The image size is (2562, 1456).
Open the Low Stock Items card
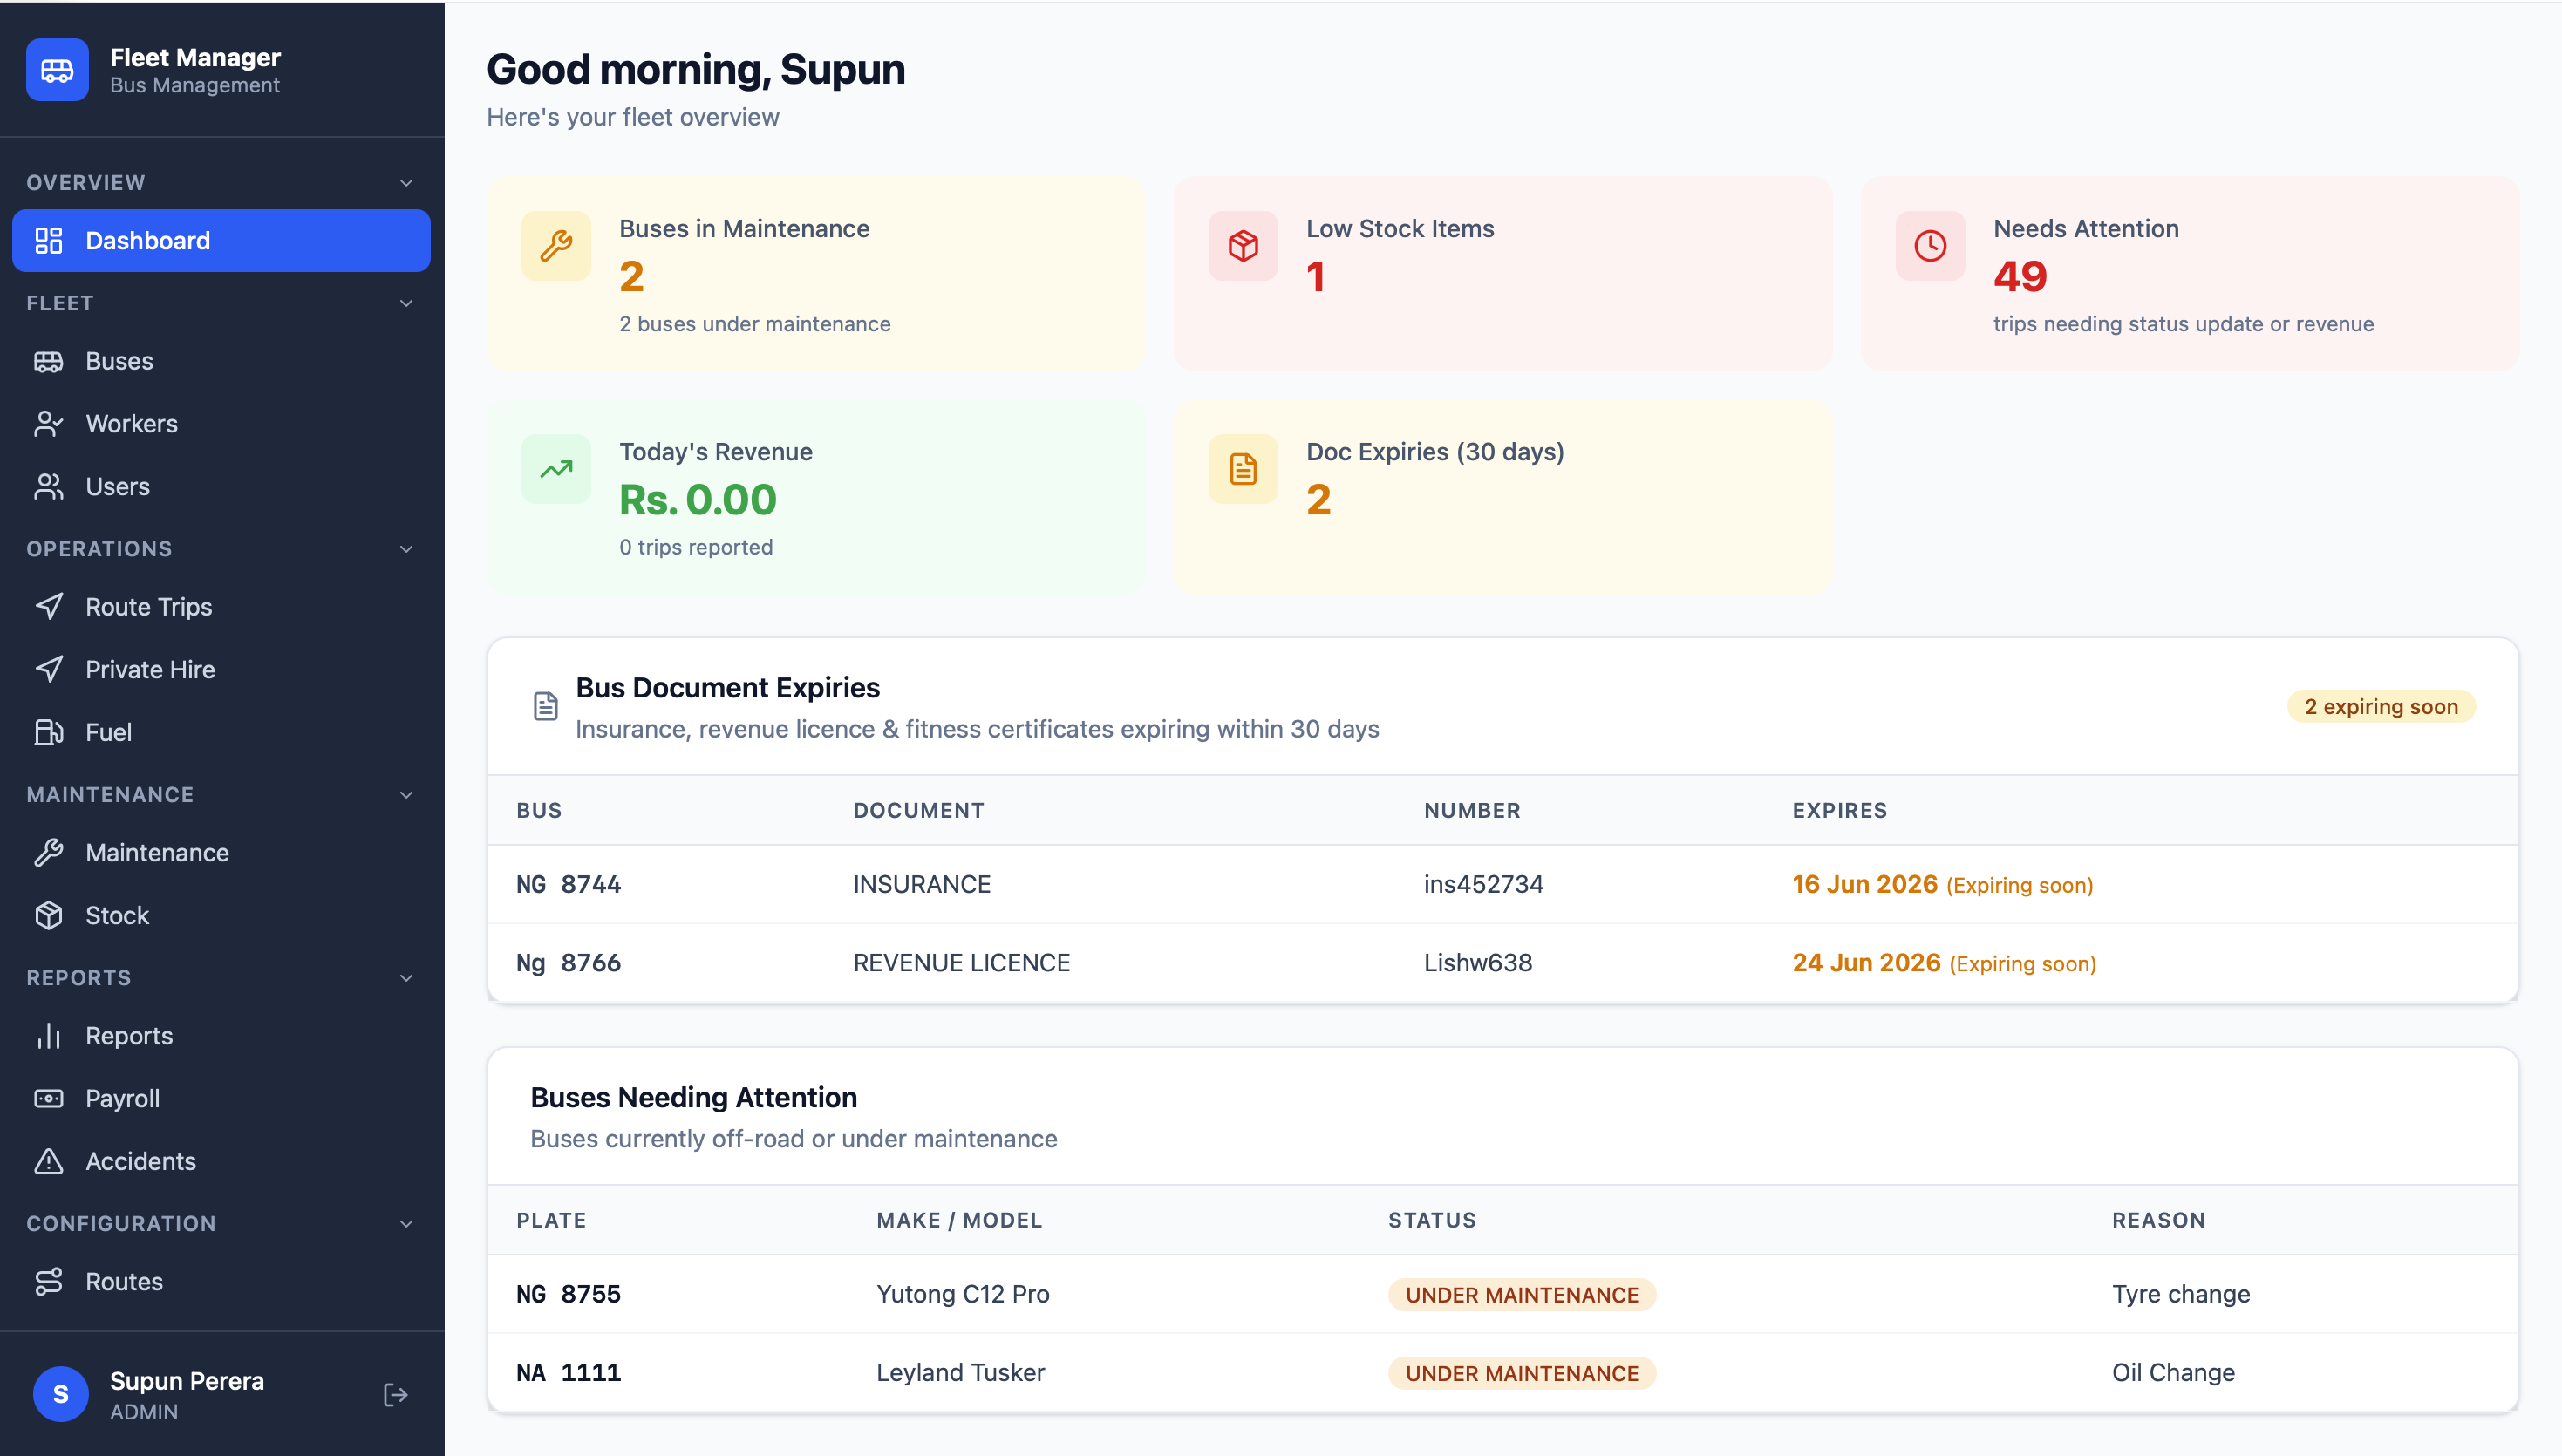(1503, 275)
